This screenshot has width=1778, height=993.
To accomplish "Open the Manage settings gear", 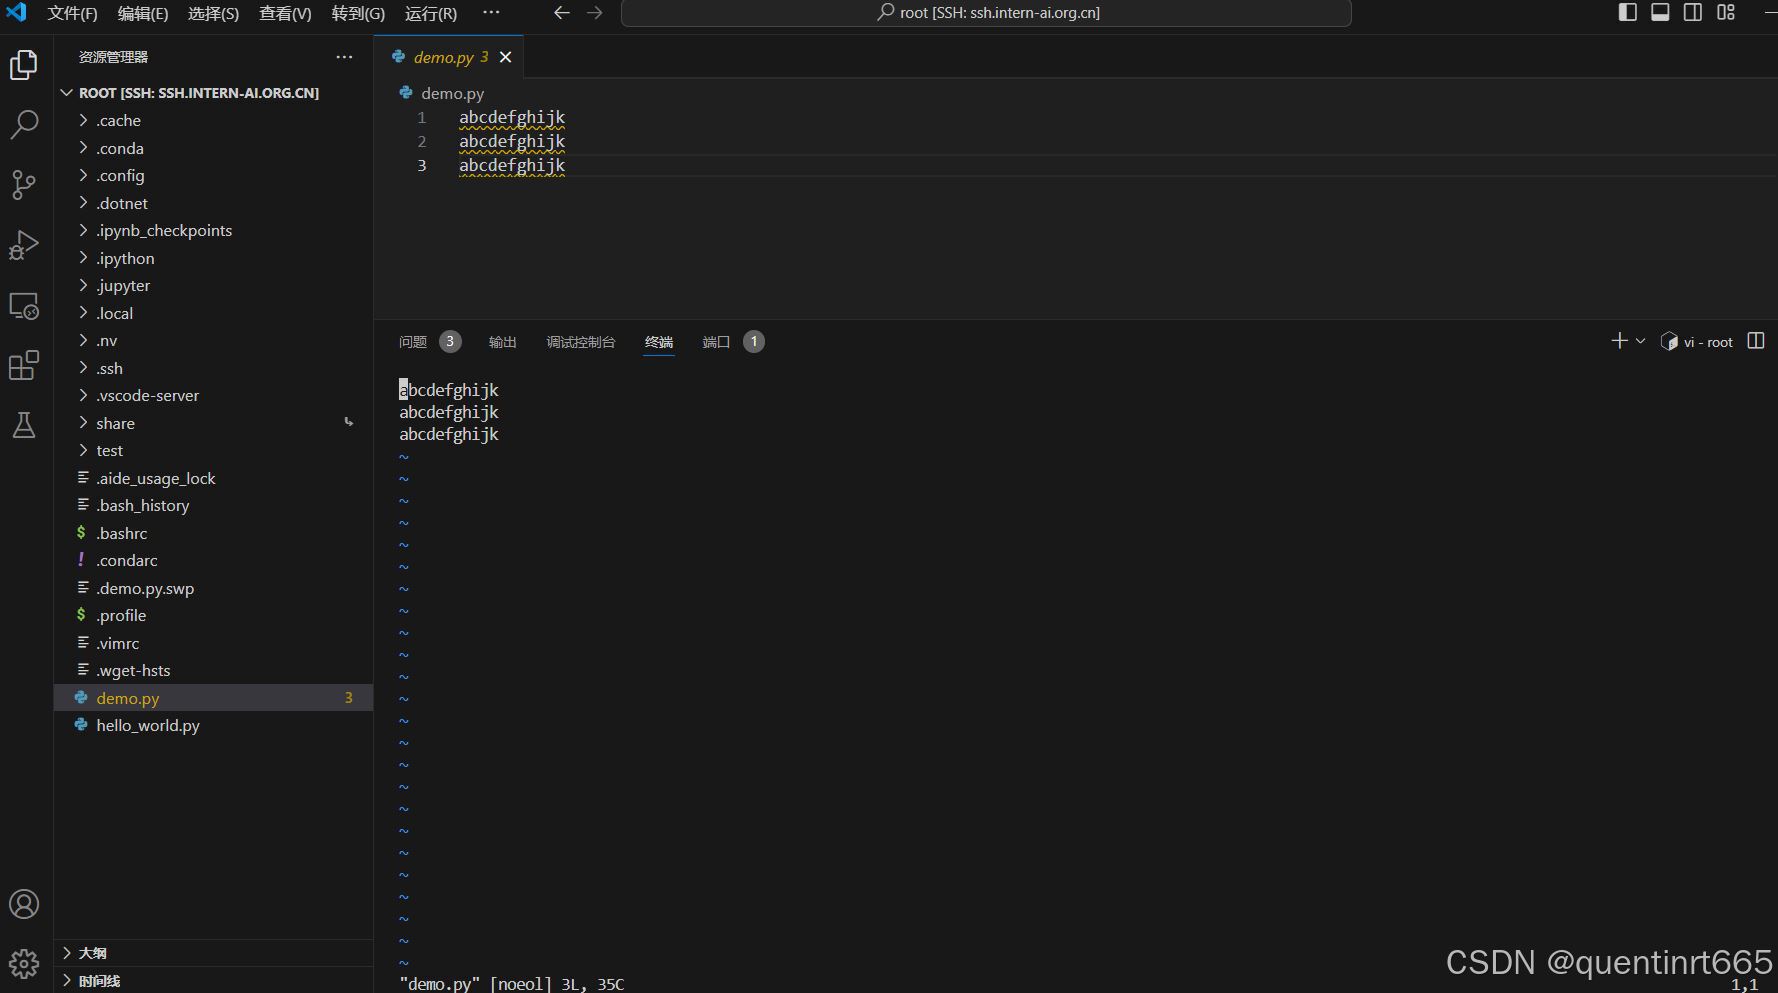I will coord(24,963).
